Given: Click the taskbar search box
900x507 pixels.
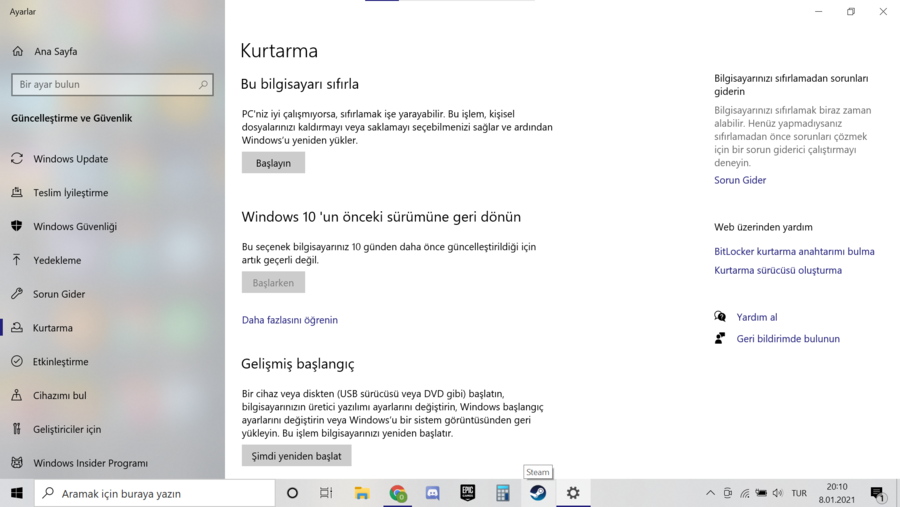Looking at the screenshot, I should point(155,493).
